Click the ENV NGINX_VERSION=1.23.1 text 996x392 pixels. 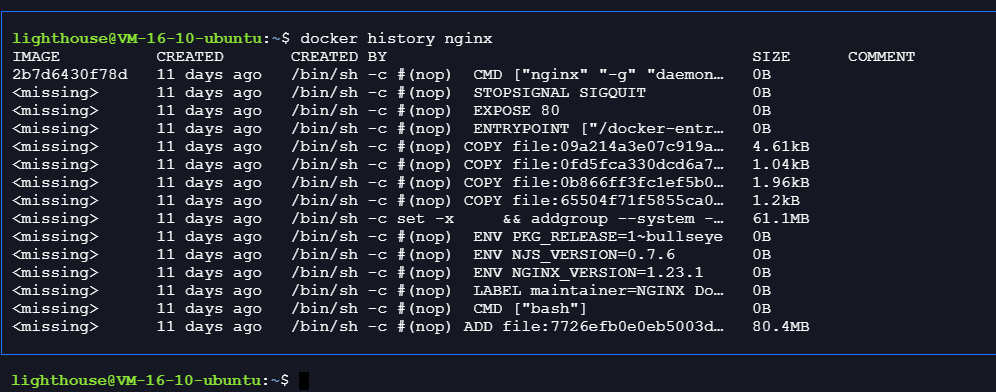point(588,273)
